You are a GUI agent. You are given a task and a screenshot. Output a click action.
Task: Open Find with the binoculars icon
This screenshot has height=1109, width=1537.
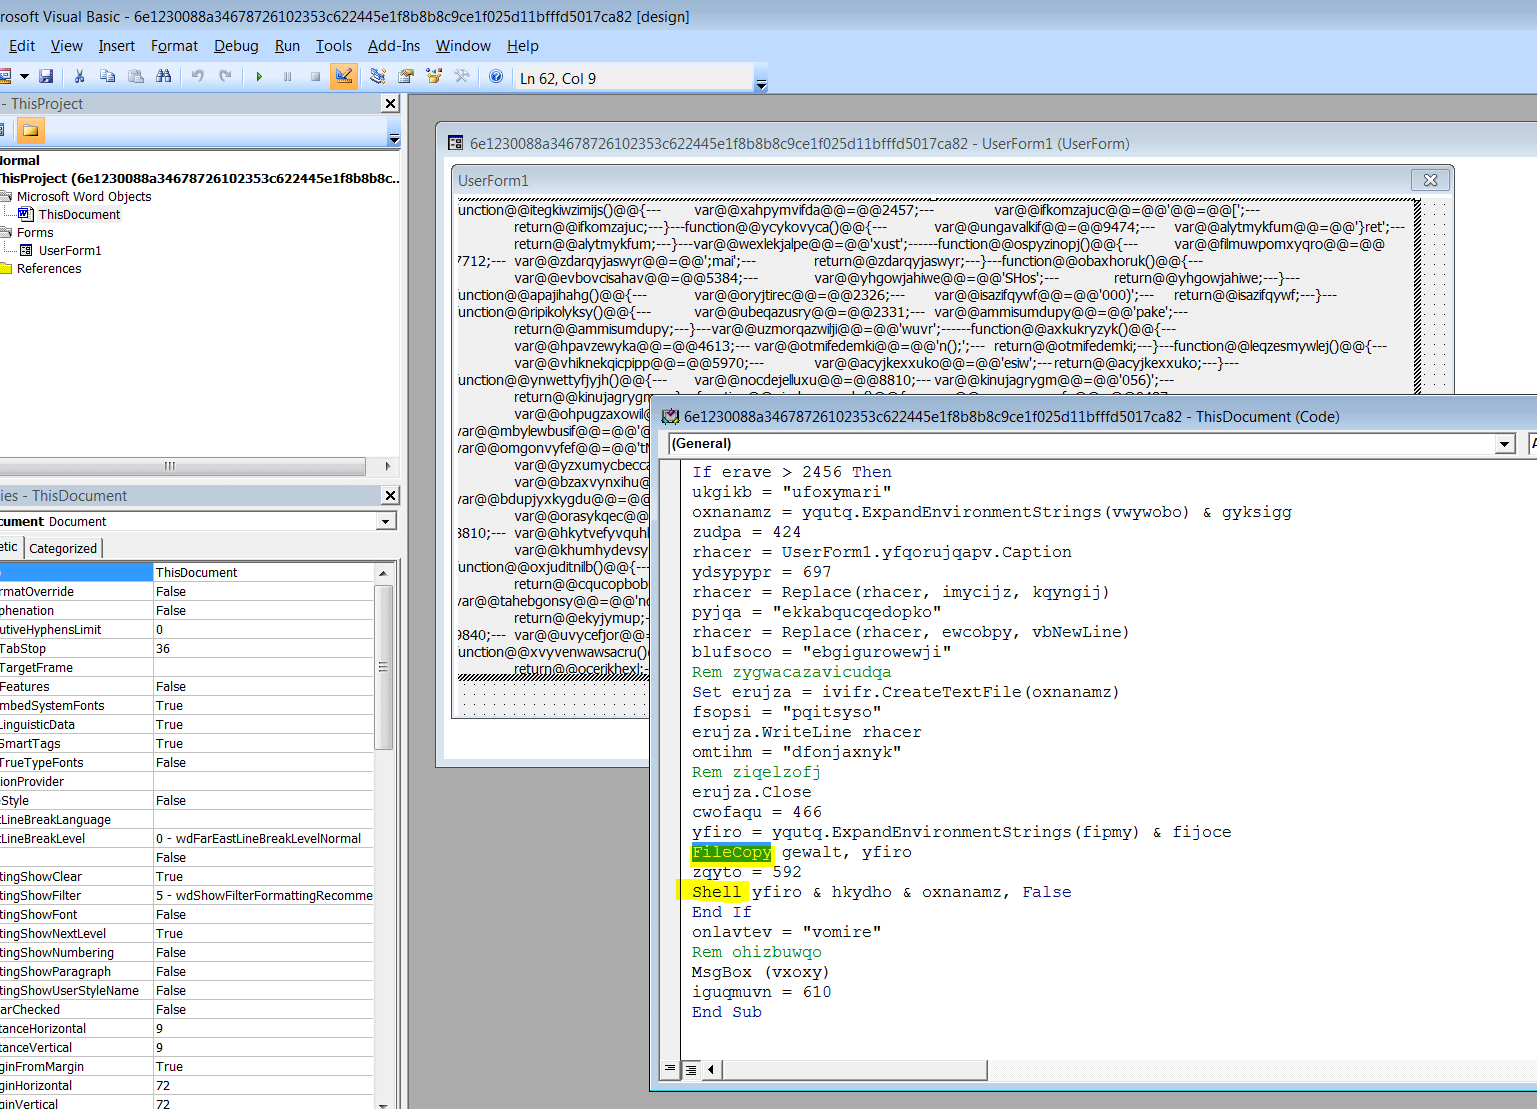point(164,76)
